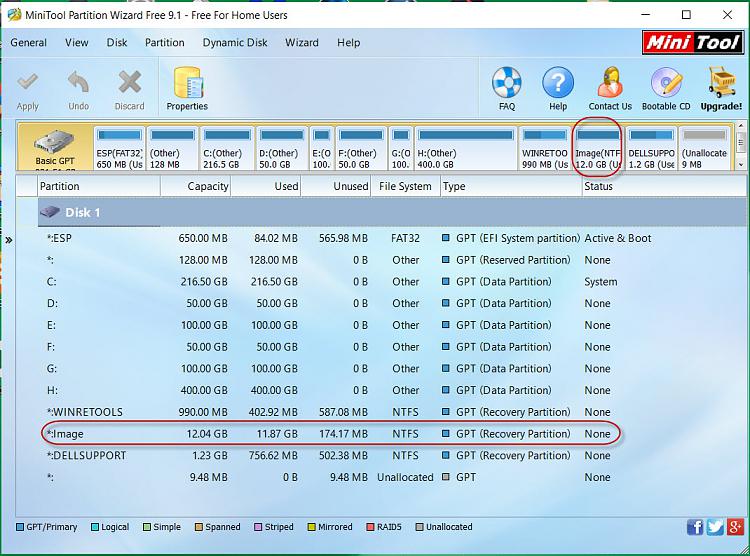Select the H: partition row

(x=391, y=390)
